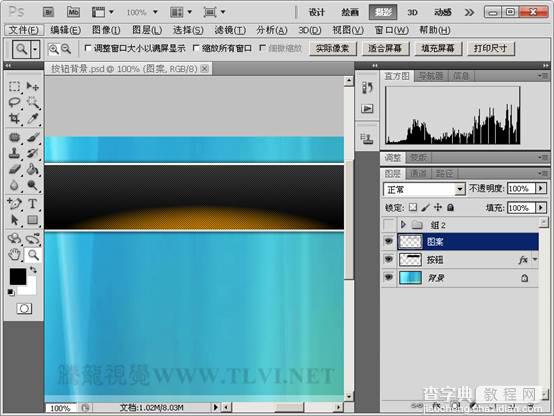Click the 填充屏幕 button
The width and height of the screenshot is (554, 416).
(438, 48)
